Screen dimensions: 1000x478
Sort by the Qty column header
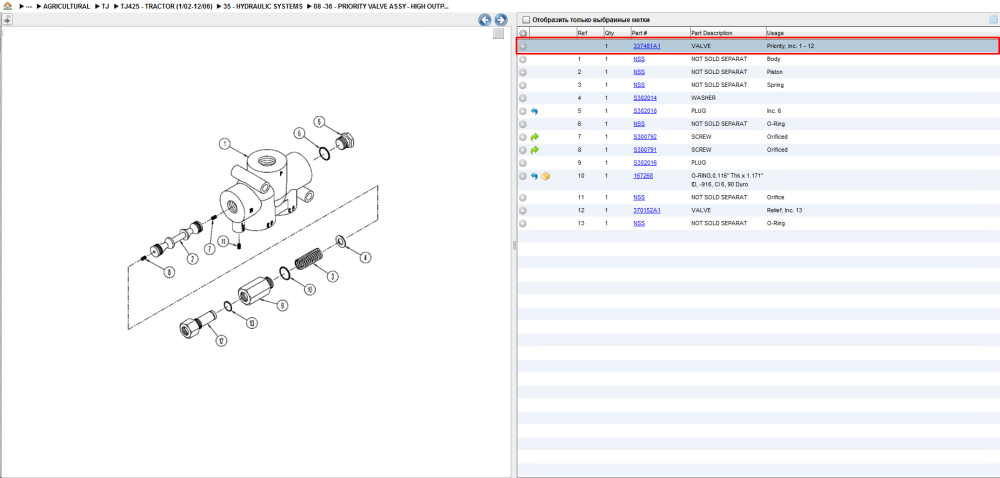(x=609, y=33)
